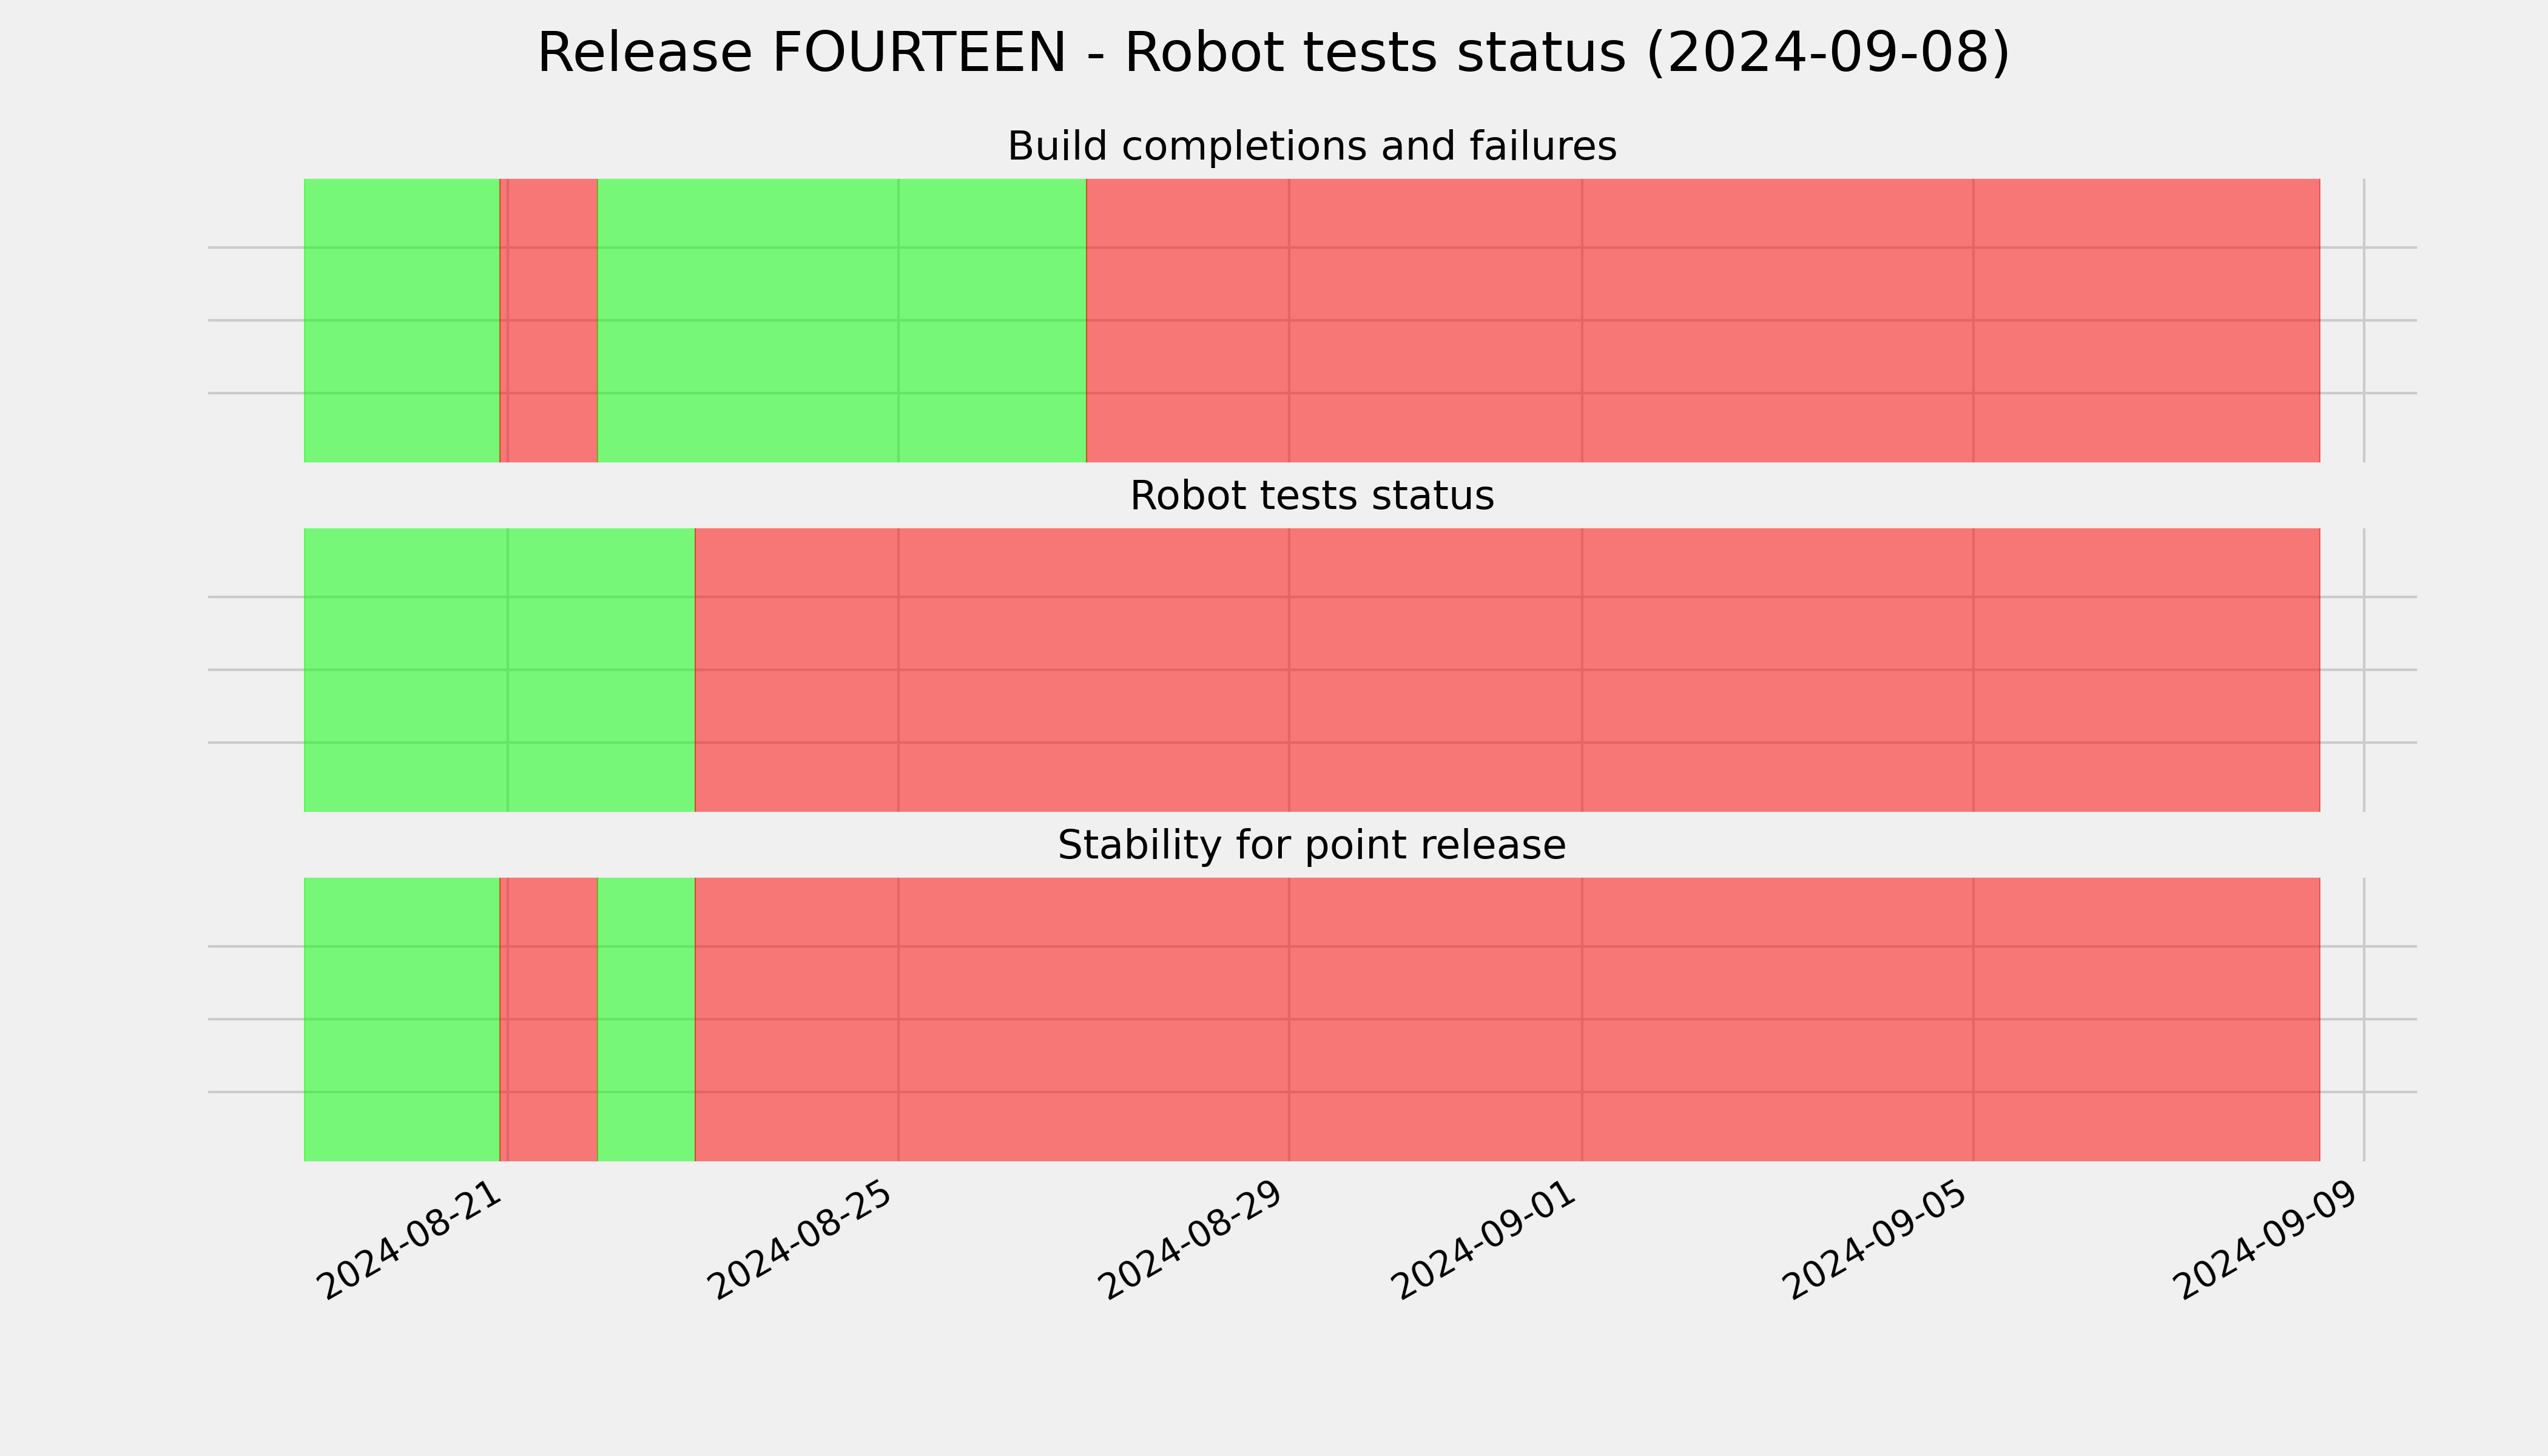Select the 'Robot tests status' subplot title

tap(1311, 496)
